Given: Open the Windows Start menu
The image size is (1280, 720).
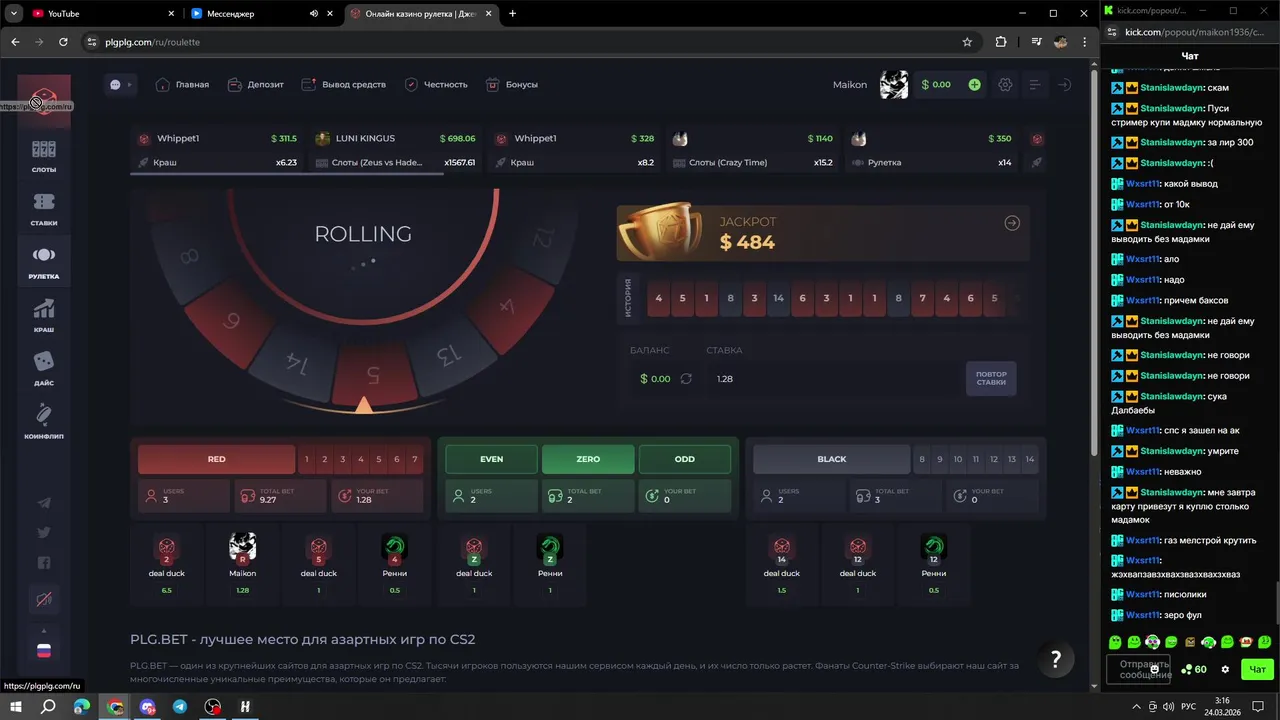Looking at the screenshot, I should tap(15, 706).
